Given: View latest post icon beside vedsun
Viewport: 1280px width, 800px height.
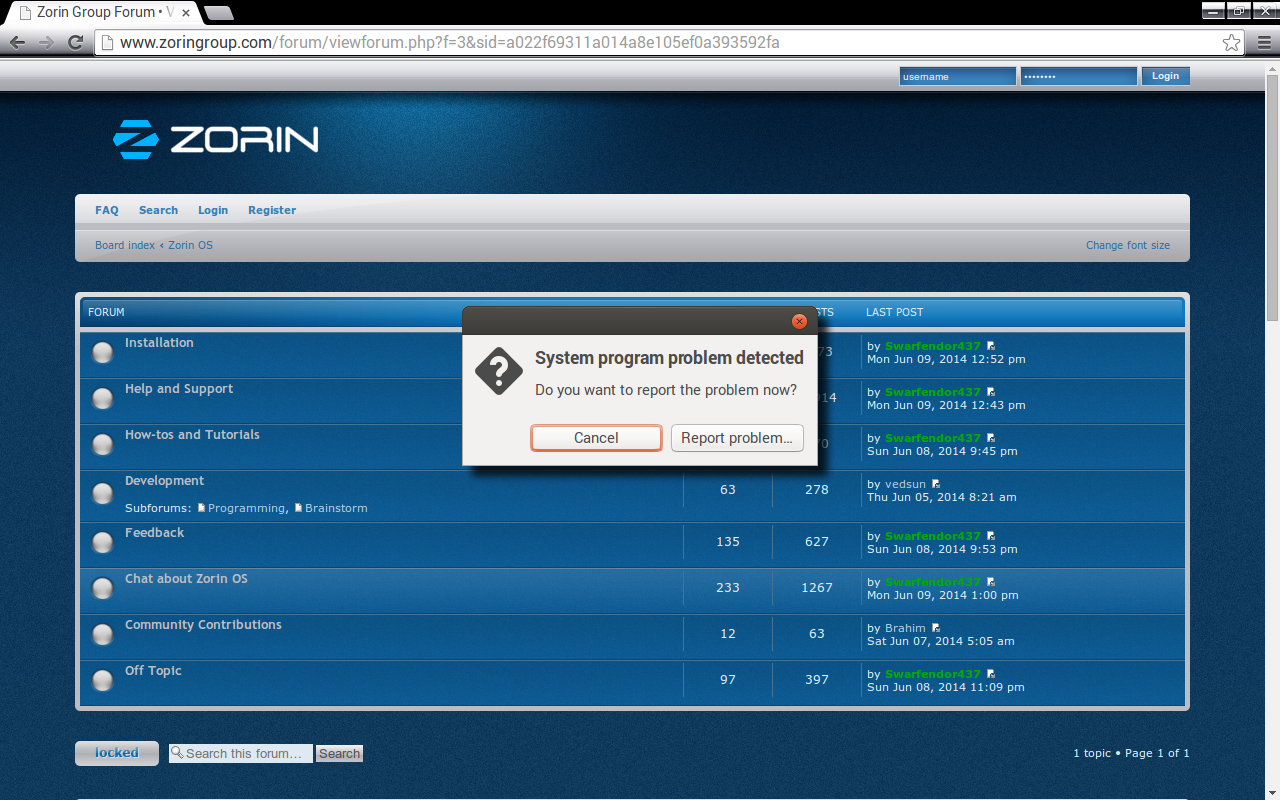Looking at the screenshot, I should pyautogui.click(x=936, y=484).
